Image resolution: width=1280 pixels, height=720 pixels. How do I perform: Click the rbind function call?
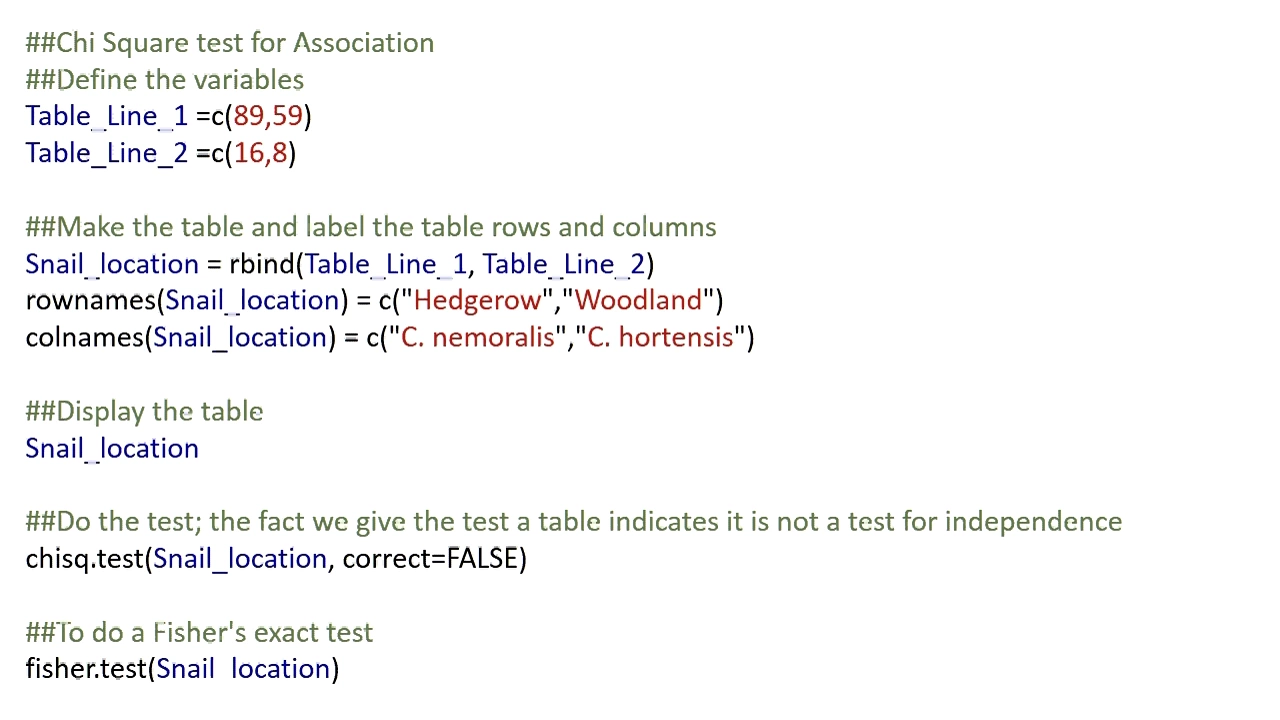click(x=442, y=264)
